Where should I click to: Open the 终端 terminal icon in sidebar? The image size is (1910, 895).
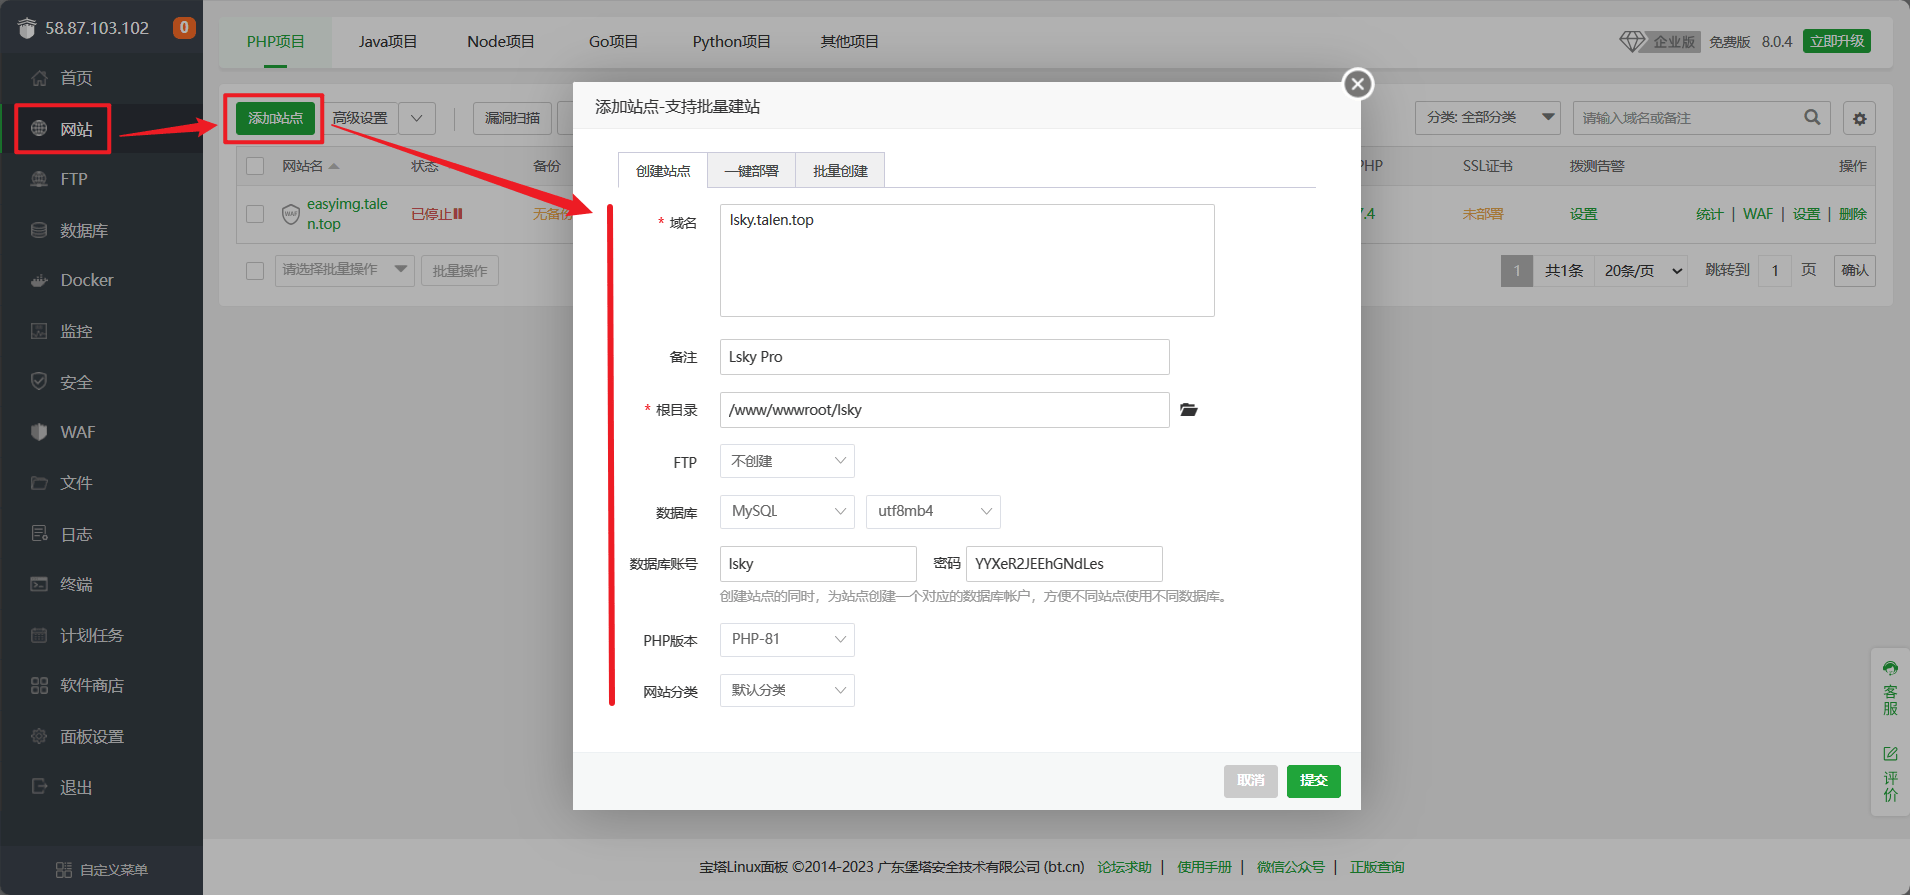point(39,584)
